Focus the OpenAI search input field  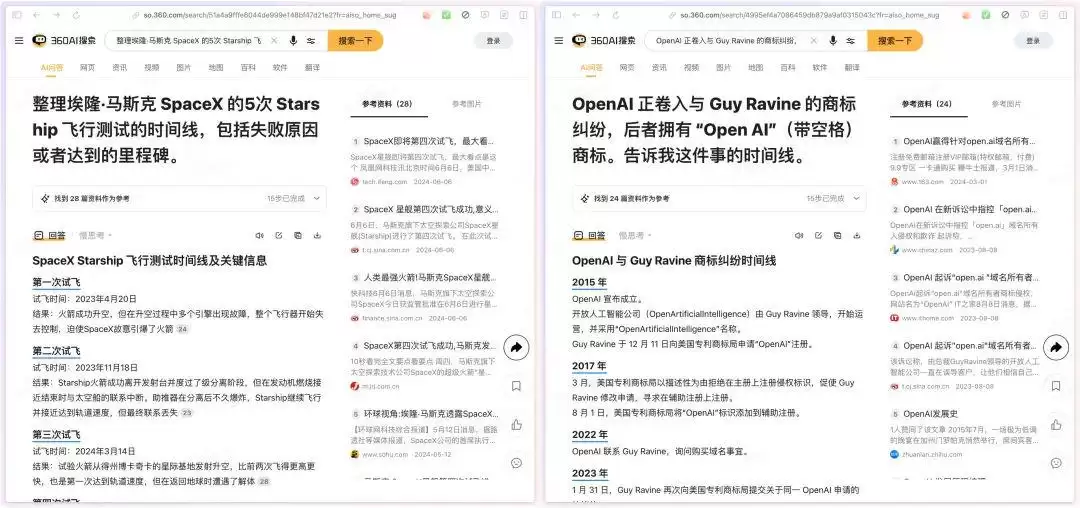pyautogui.click(x=727, y=41)
